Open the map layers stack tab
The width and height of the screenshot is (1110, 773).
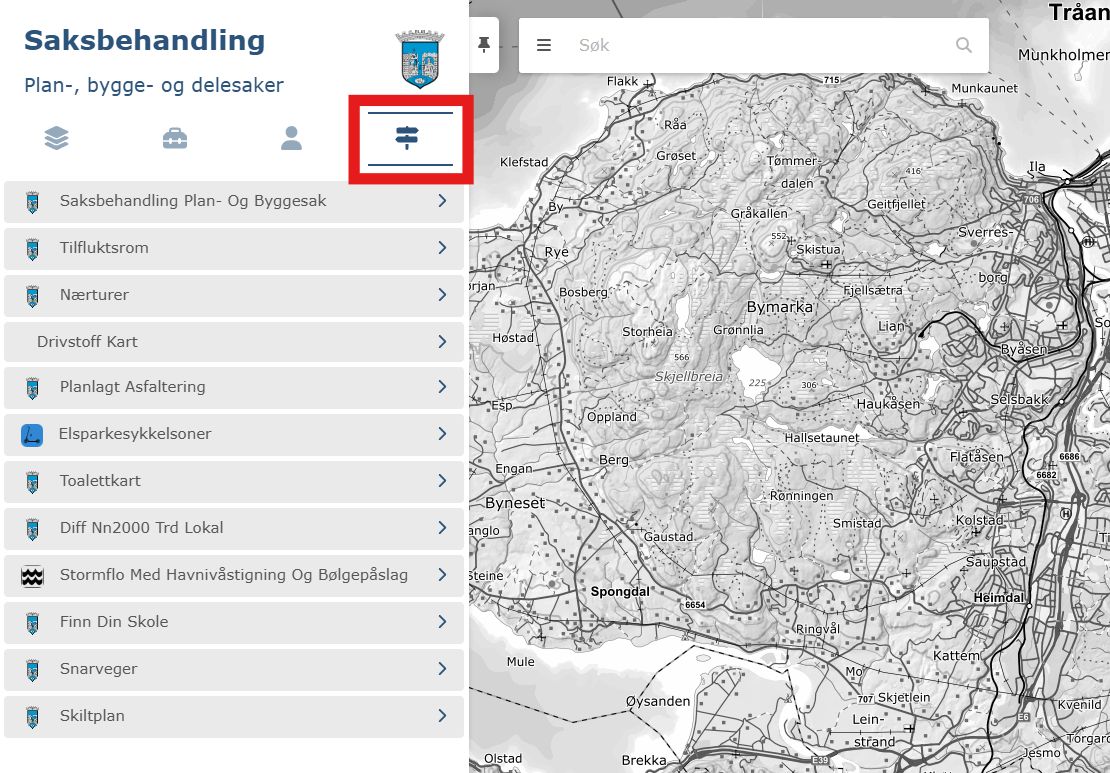click(x=57, y=138)
